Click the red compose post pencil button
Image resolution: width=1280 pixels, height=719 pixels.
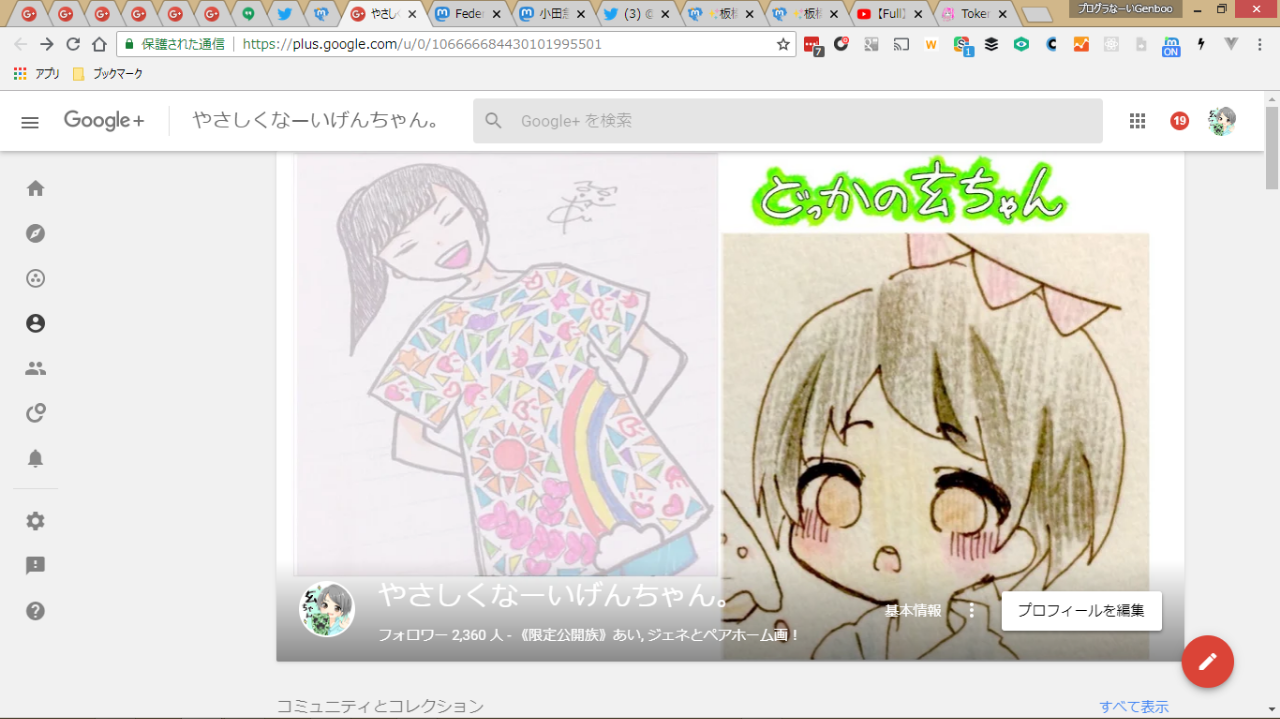tap(1207, 661)
